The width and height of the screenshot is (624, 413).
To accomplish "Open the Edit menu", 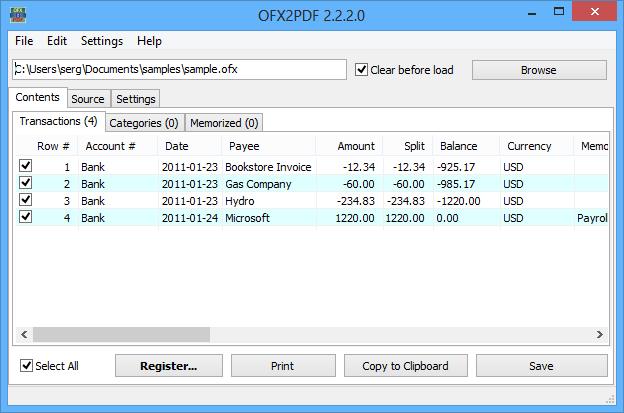I will pyautogui.click(x=57, y=41).
